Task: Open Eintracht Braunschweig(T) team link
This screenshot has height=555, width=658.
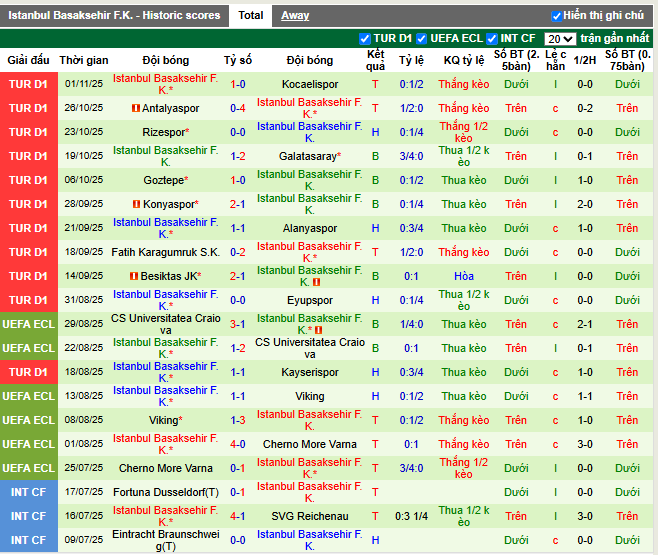Action: 165,540
